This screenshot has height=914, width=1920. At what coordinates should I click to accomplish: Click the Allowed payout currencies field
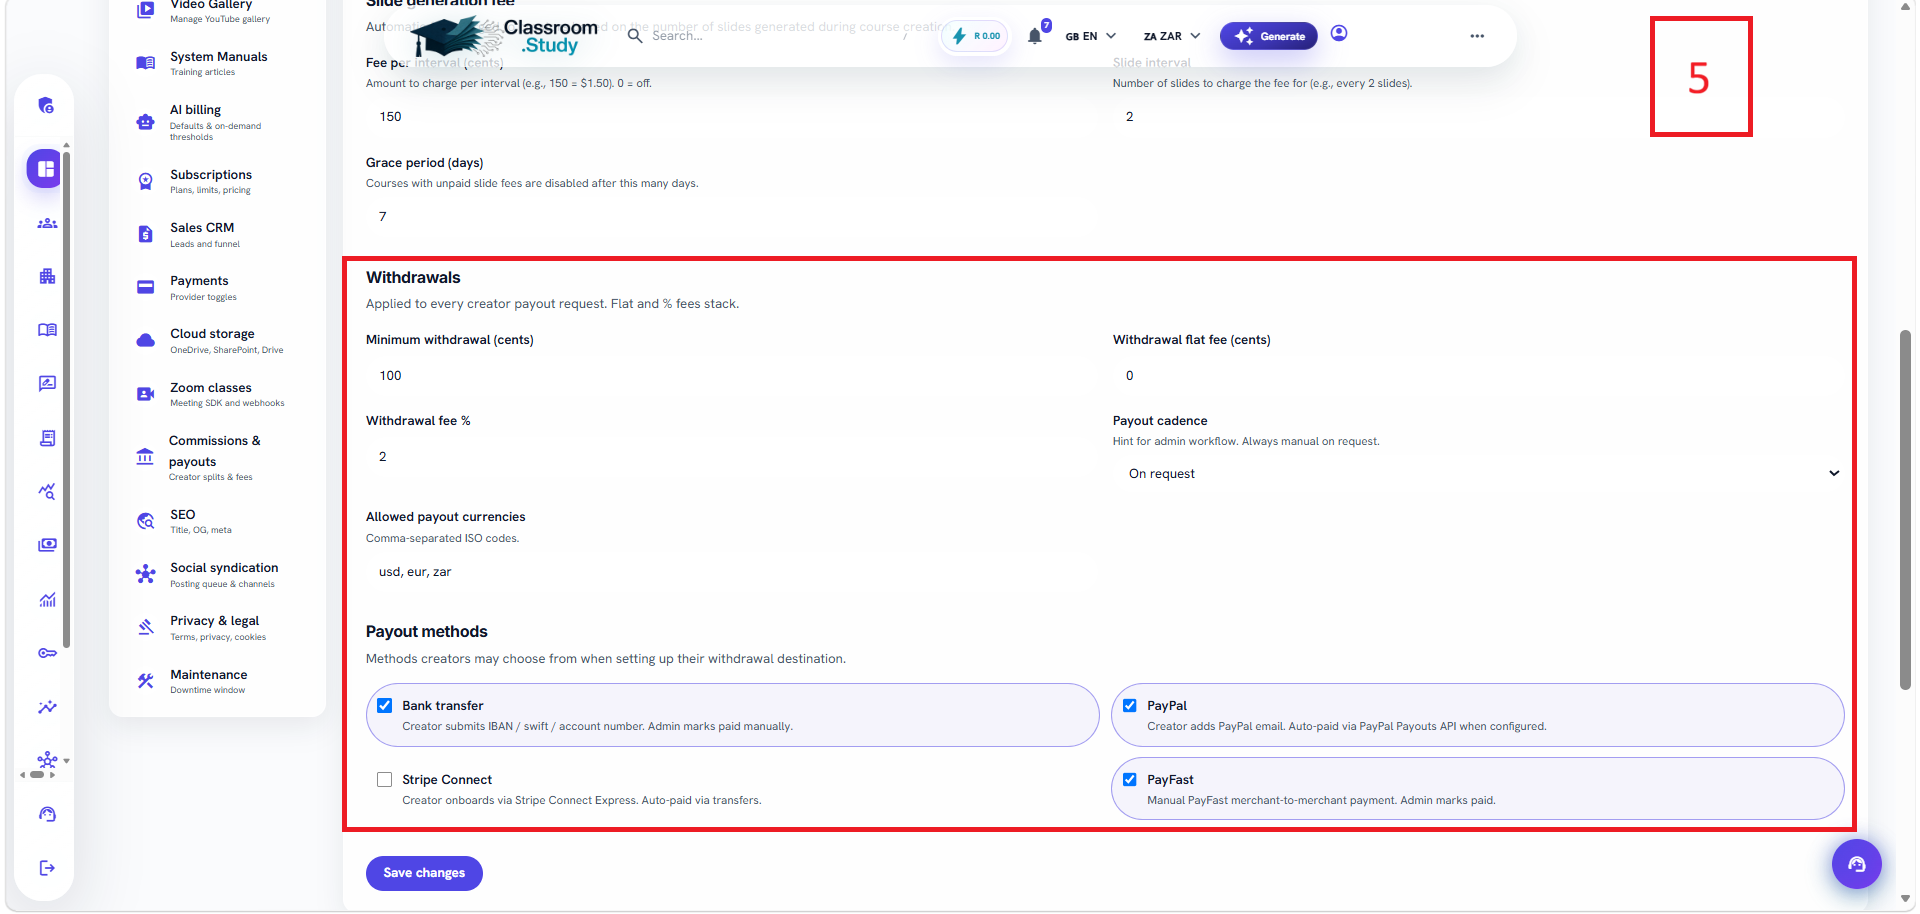point(731,572)
